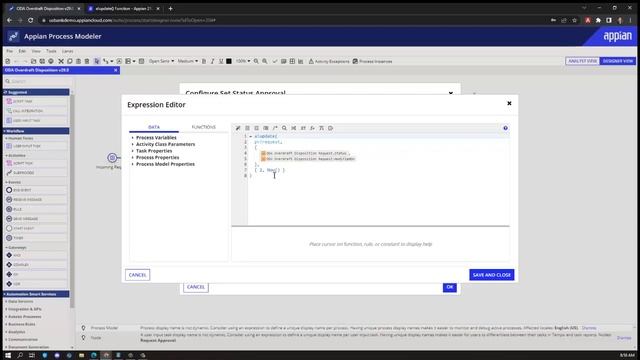640x360 pixels.
Task: Select Timer event in palette
Action: [x=36, y=238]
